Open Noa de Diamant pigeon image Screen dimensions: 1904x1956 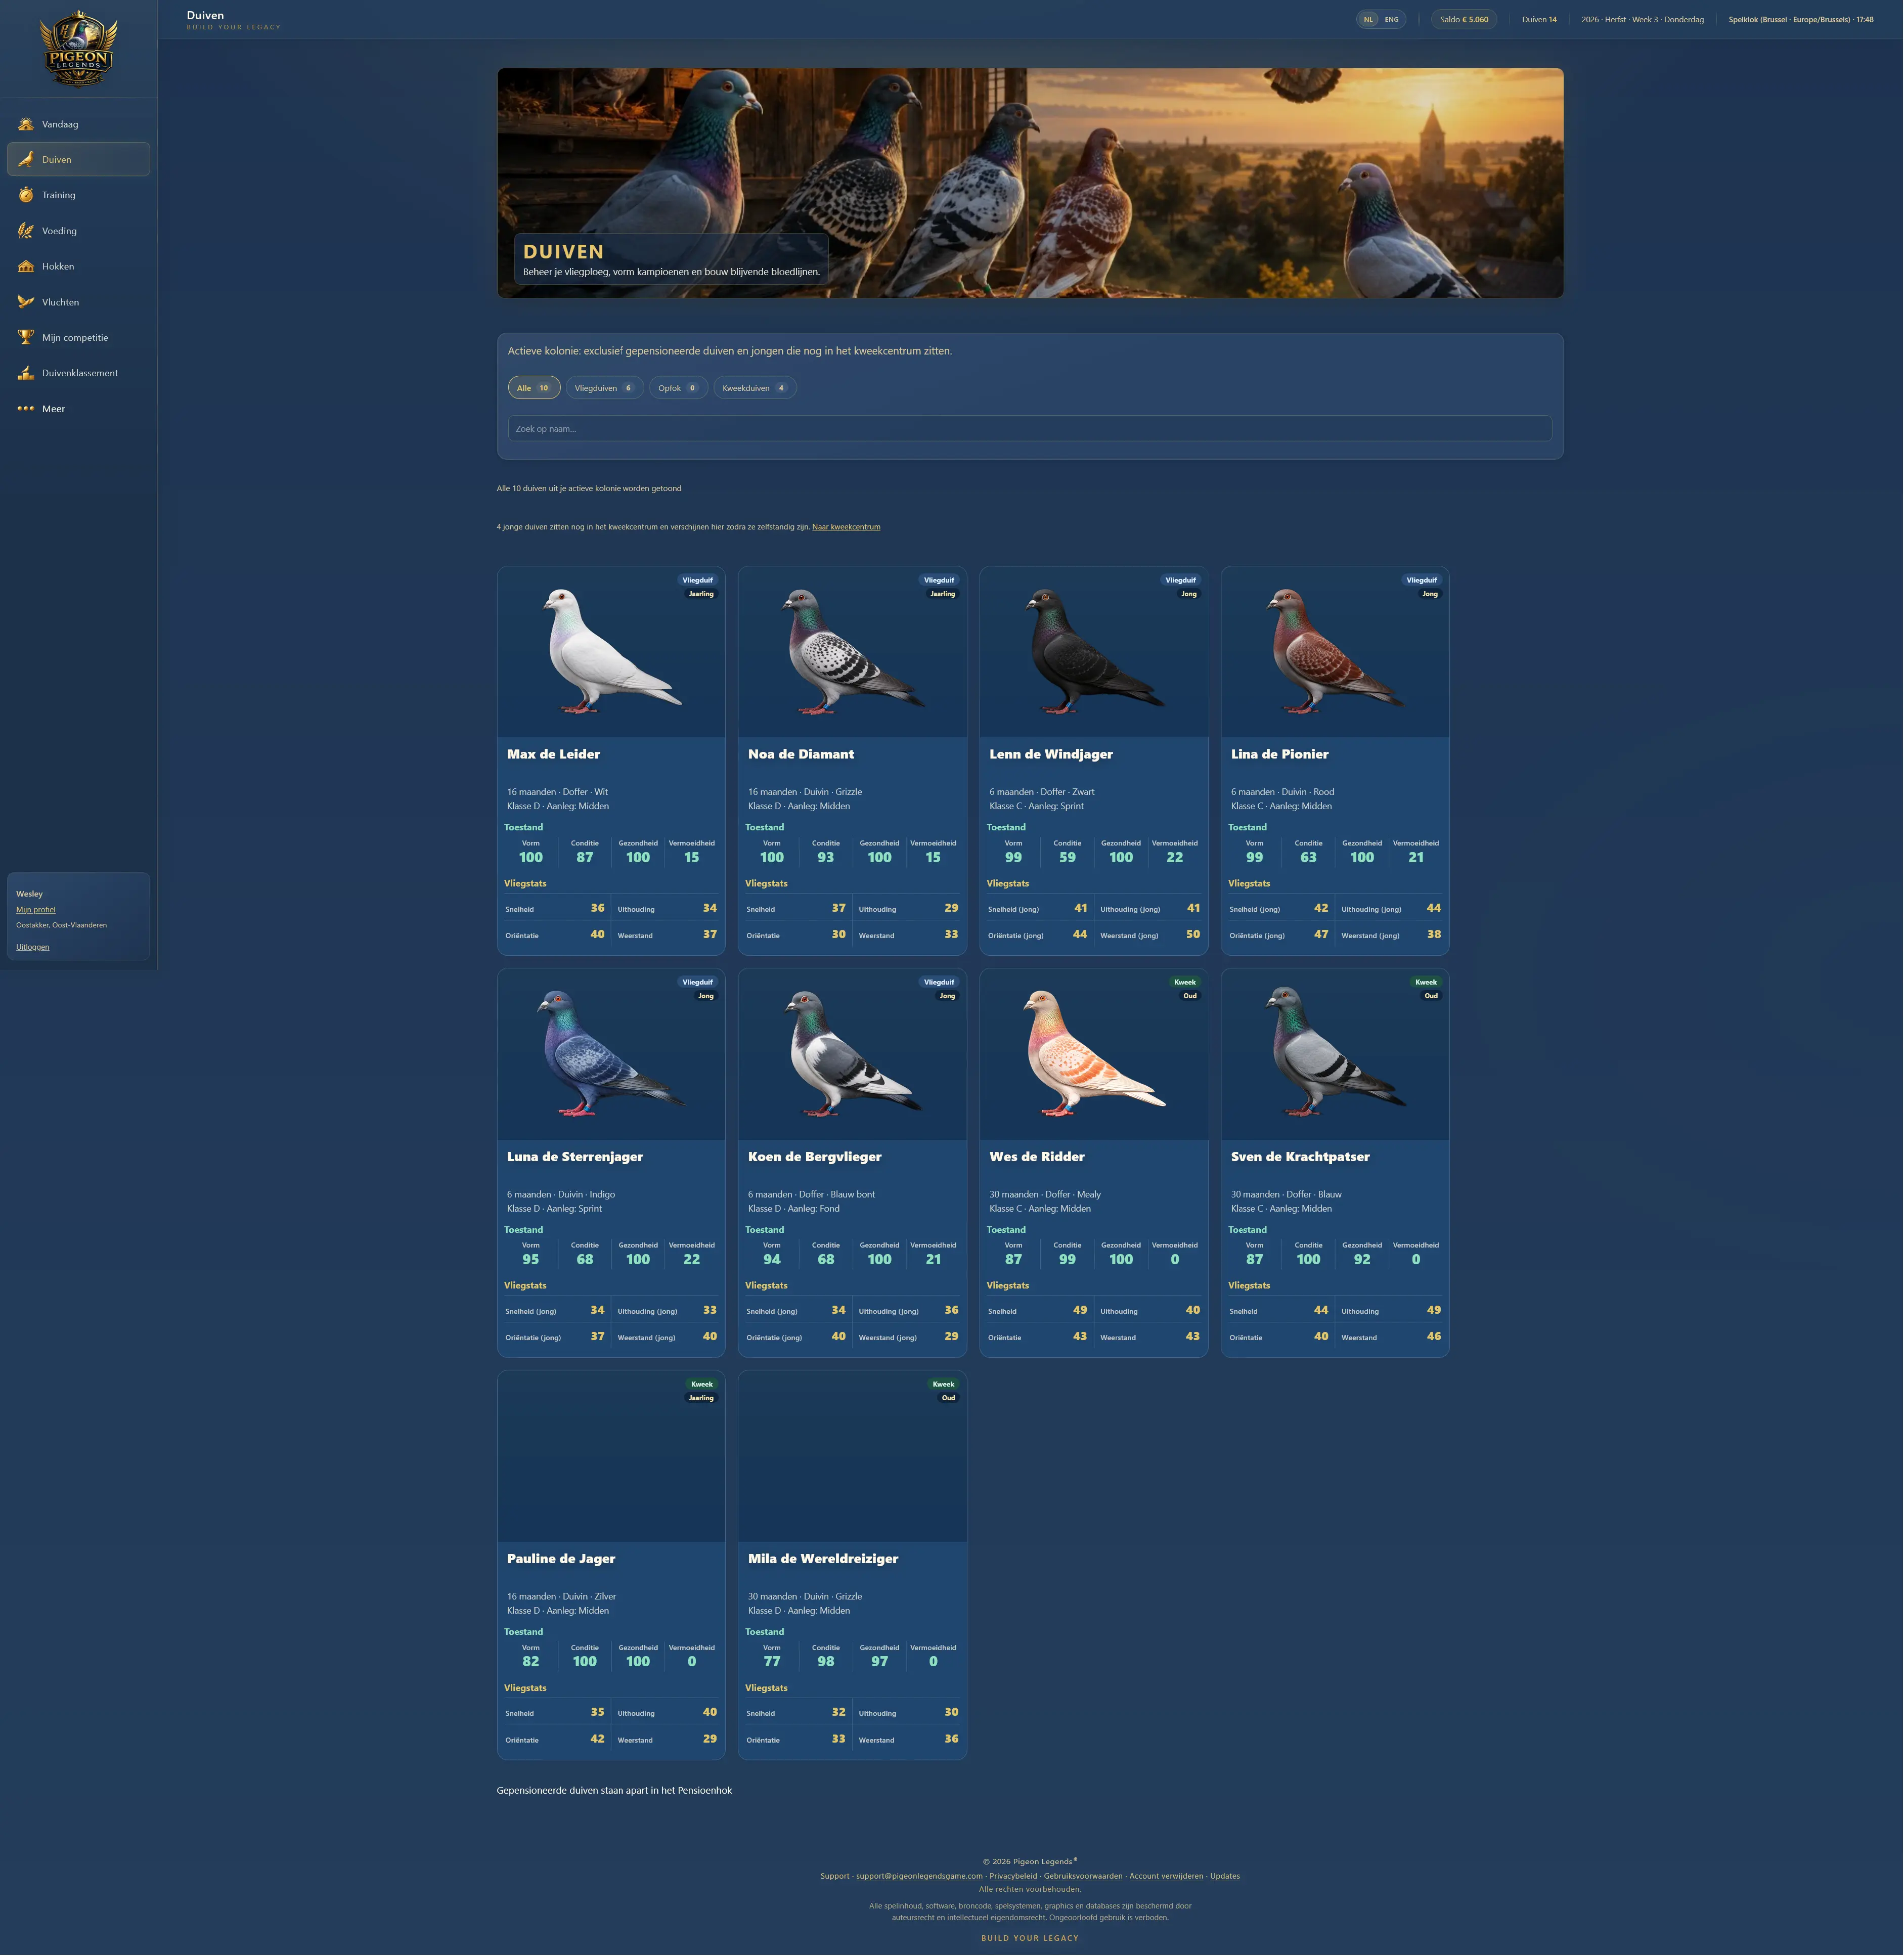852,653
